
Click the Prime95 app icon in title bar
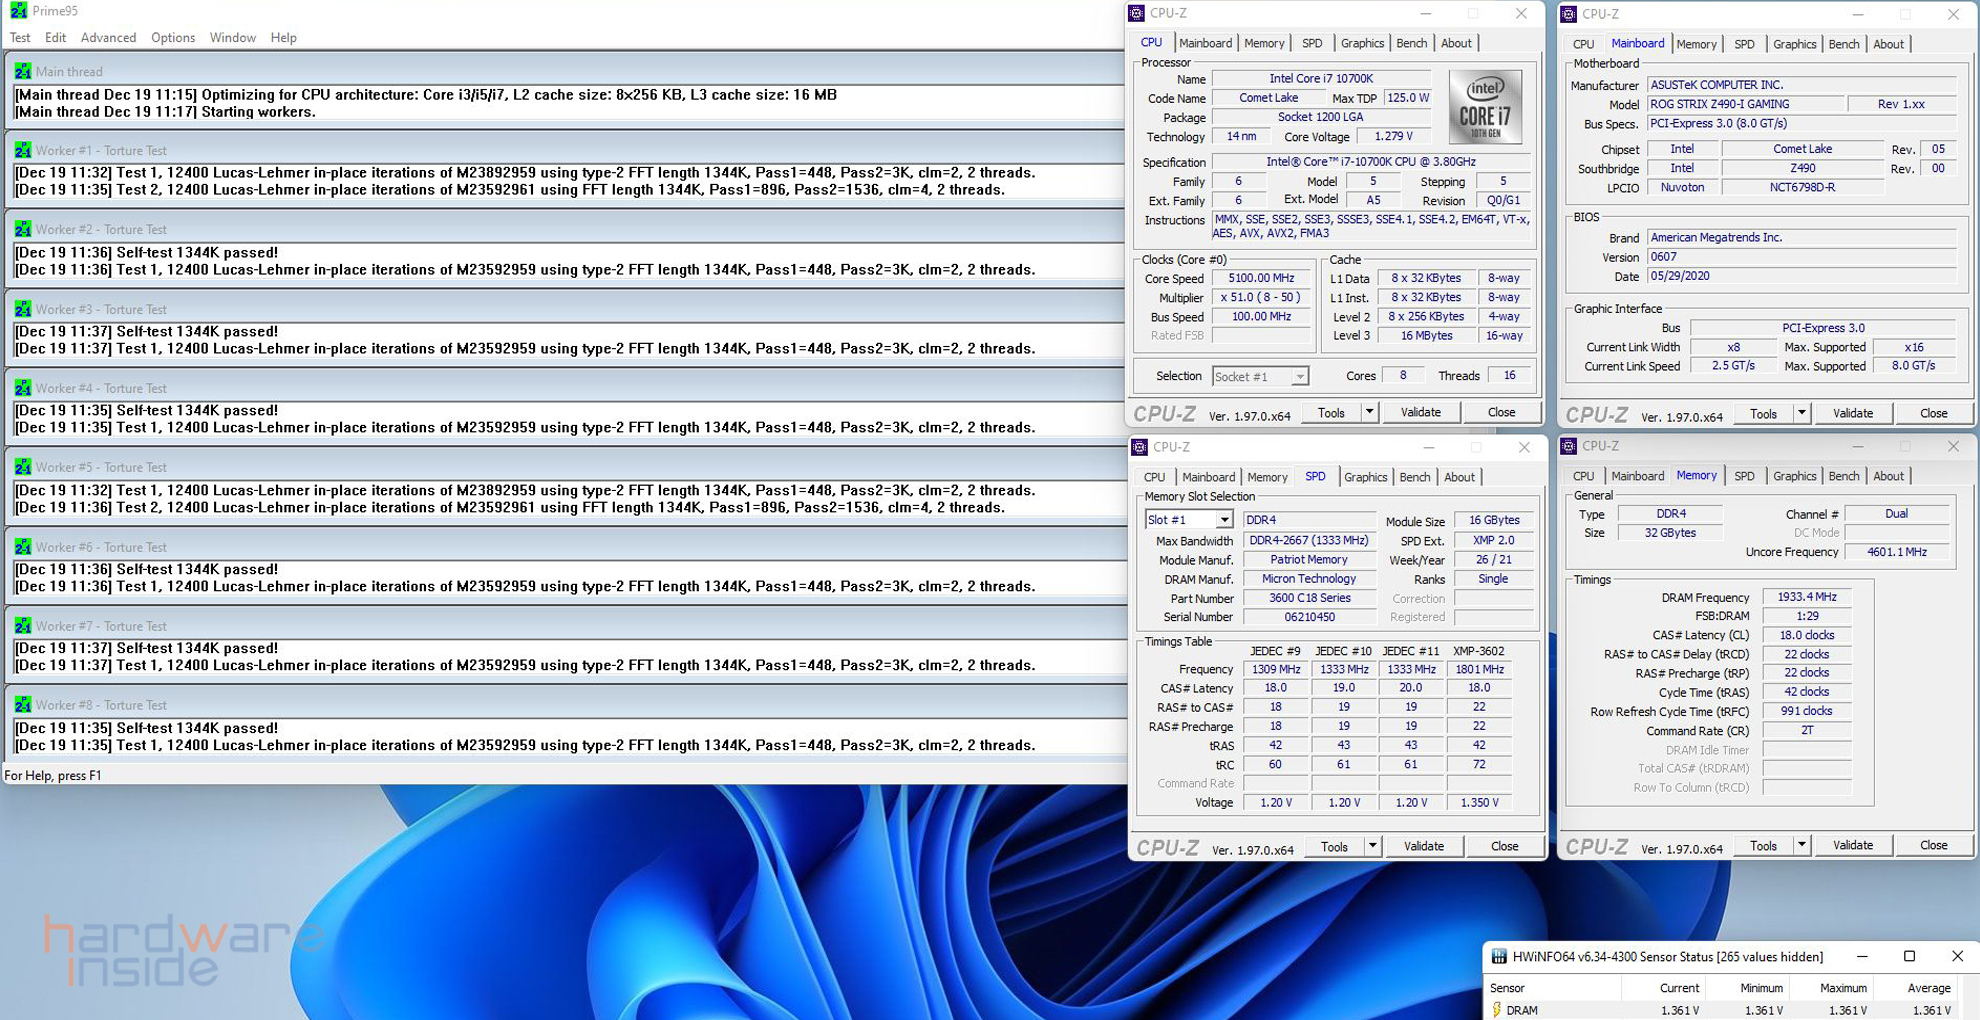[x=18, y=11]
